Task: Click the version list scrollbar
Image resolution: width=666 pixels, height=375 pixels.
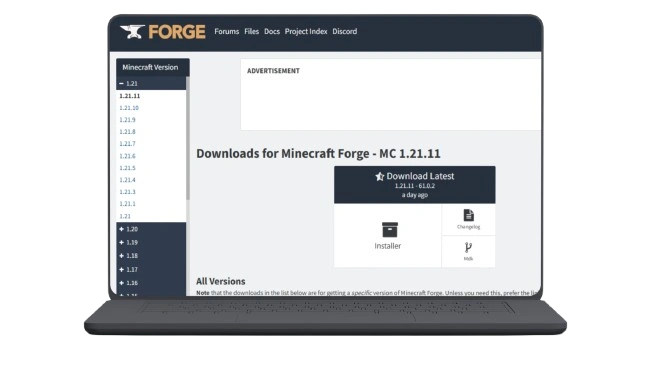Action: click(x=188, y=138)
